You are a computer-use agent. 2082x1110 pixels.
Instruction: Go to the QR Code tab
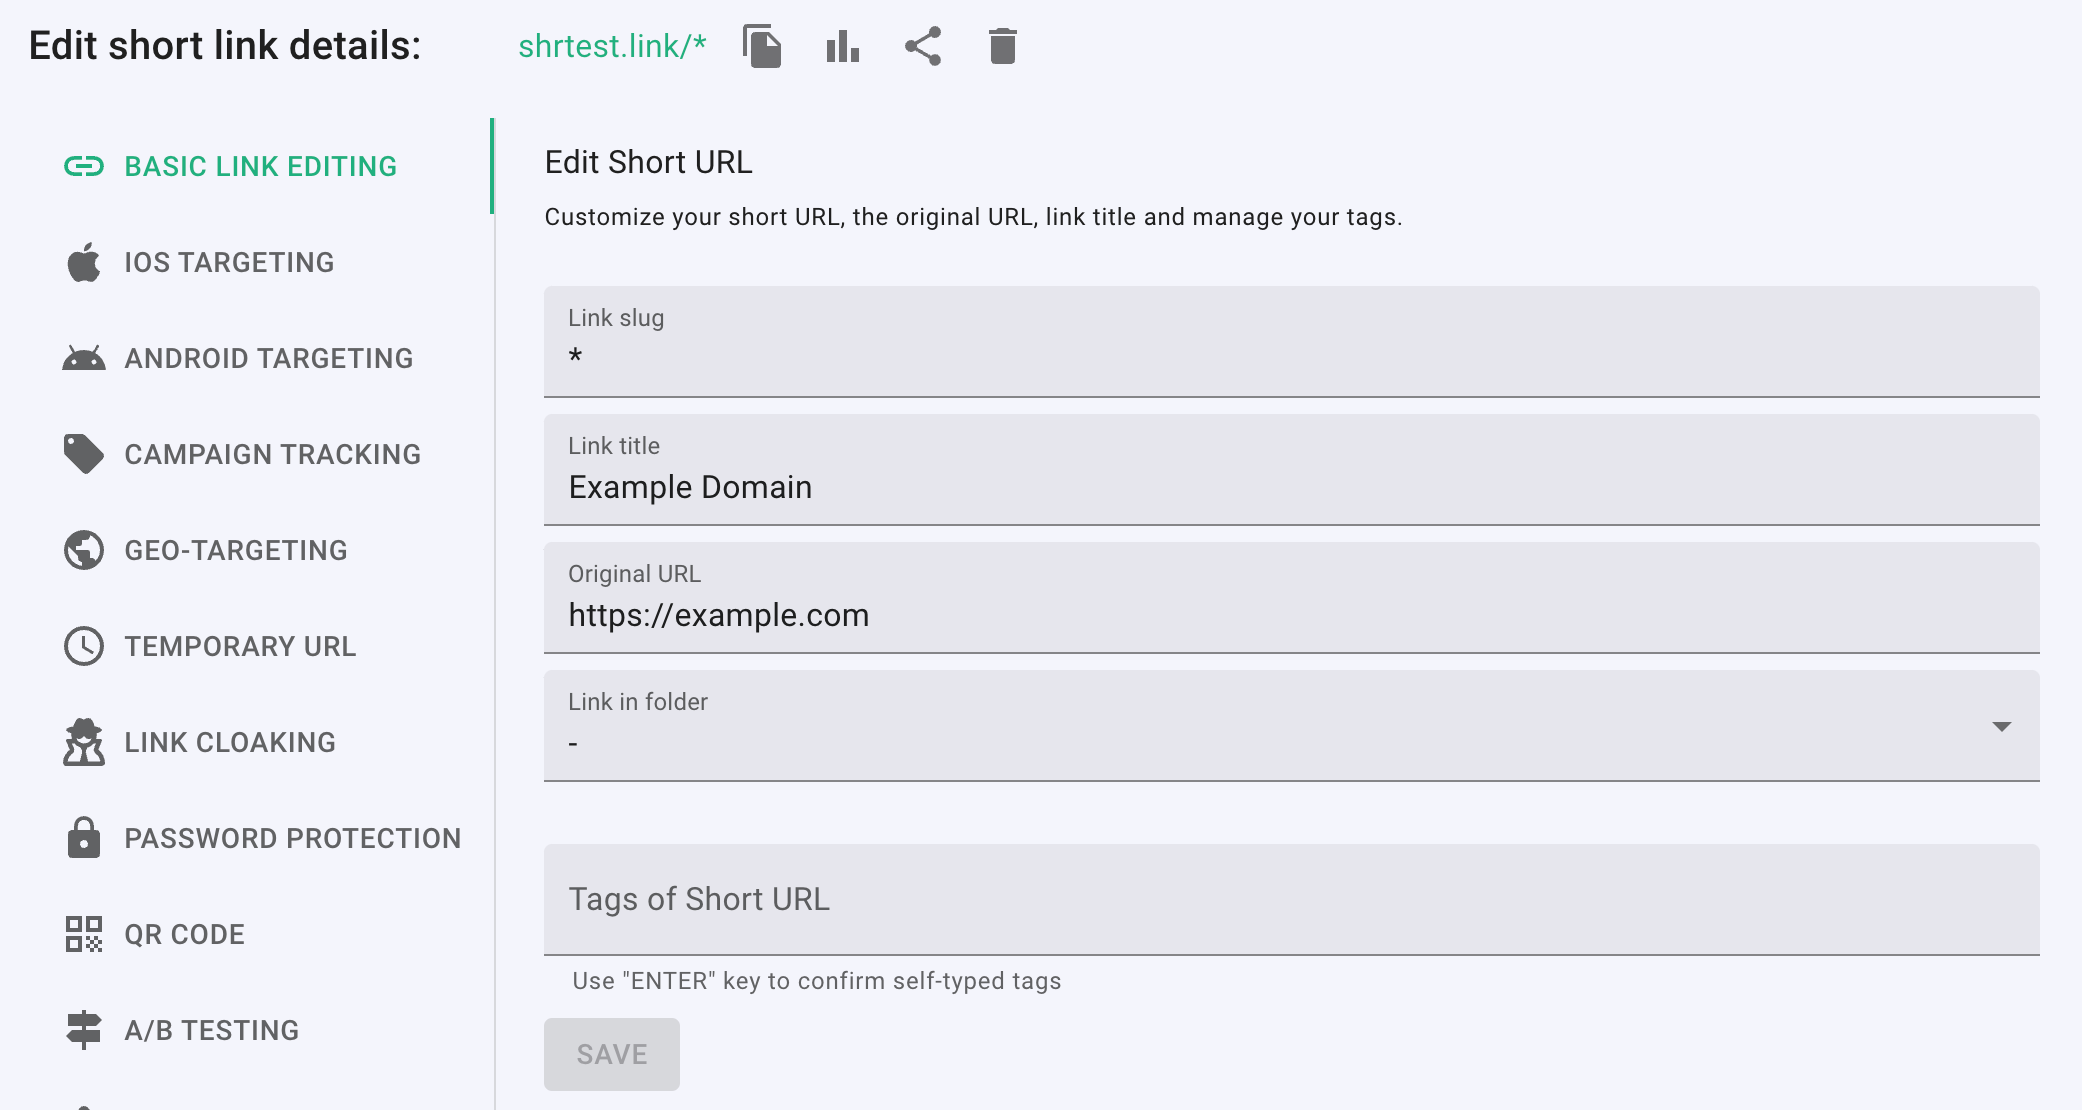pos(246,934)
